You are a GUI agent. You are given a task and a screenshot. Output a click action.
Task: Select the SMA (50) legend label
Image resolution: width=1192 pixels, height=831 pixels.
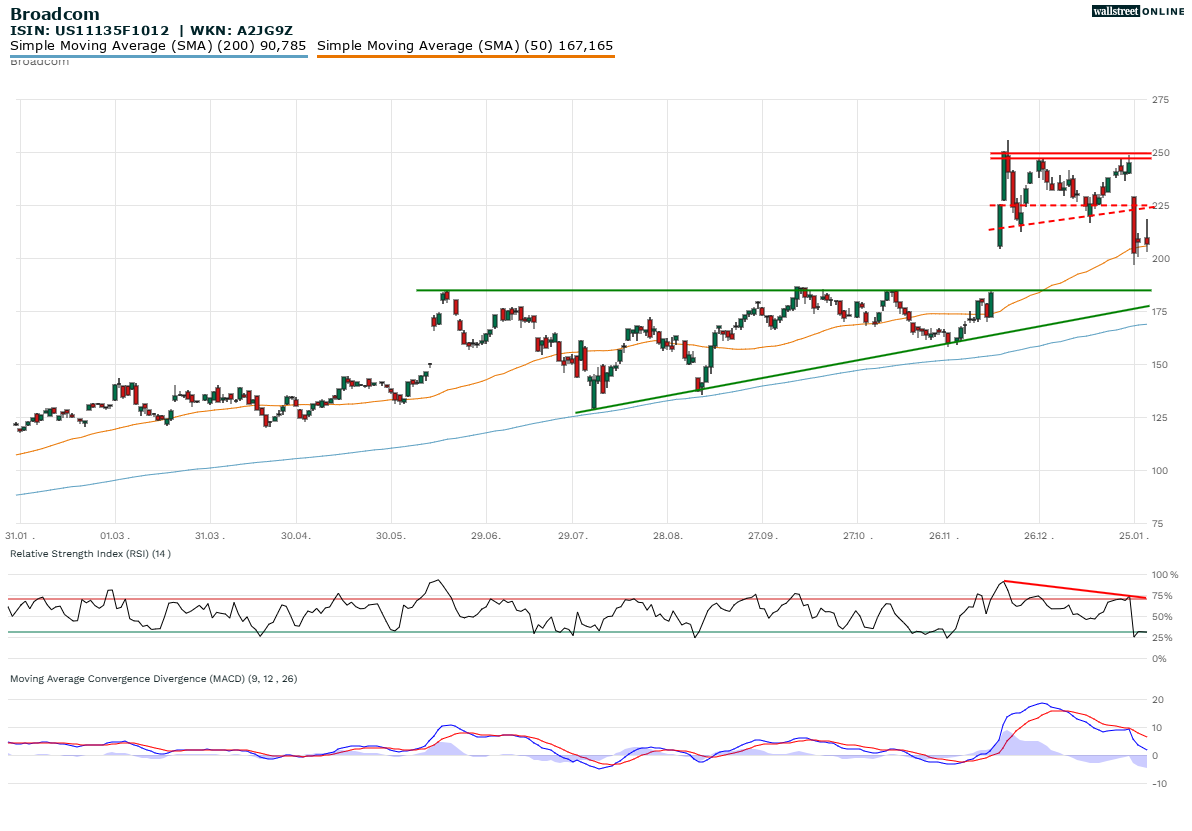coord(465,46)
